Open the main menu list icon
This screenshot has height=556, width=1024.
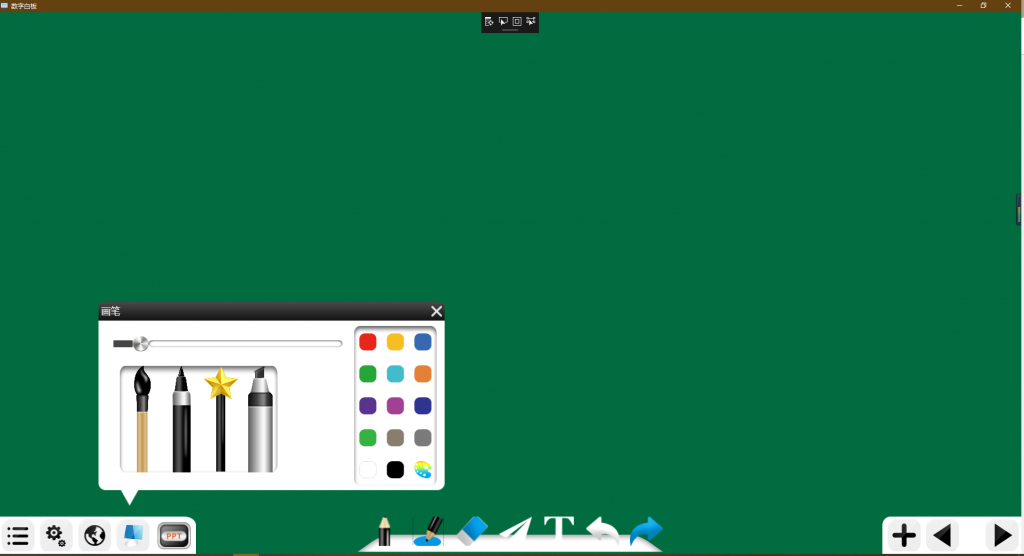(17, 536)
